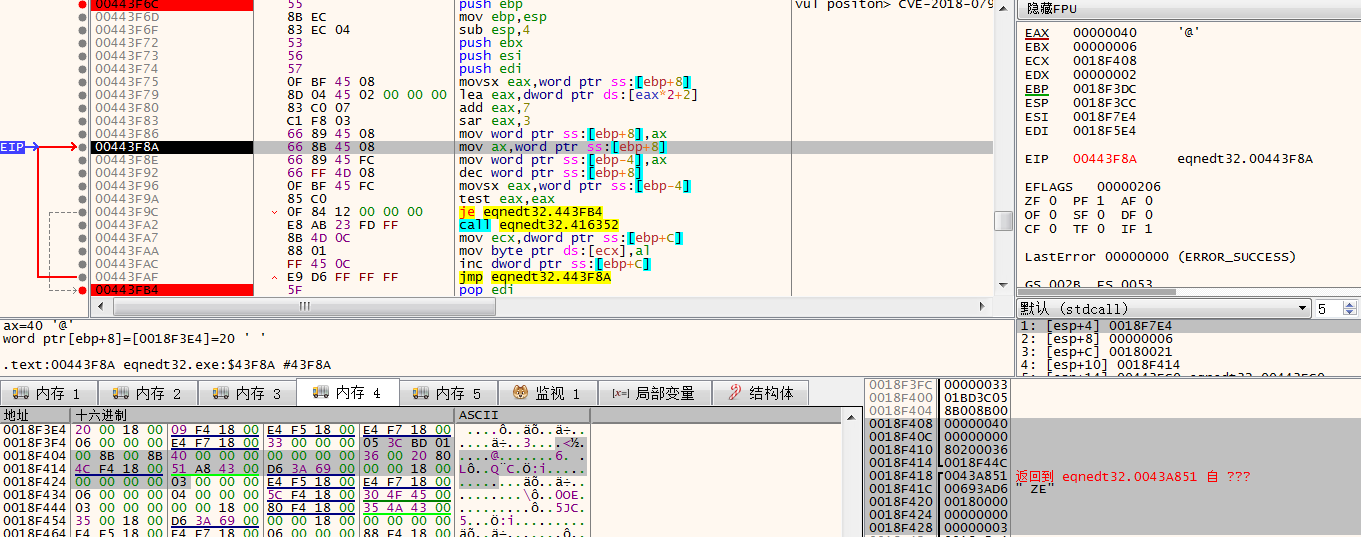Select the vul positon CVE-2018 comment
The height and width of the screenshot is (537, 1361).
pos(894,5)
